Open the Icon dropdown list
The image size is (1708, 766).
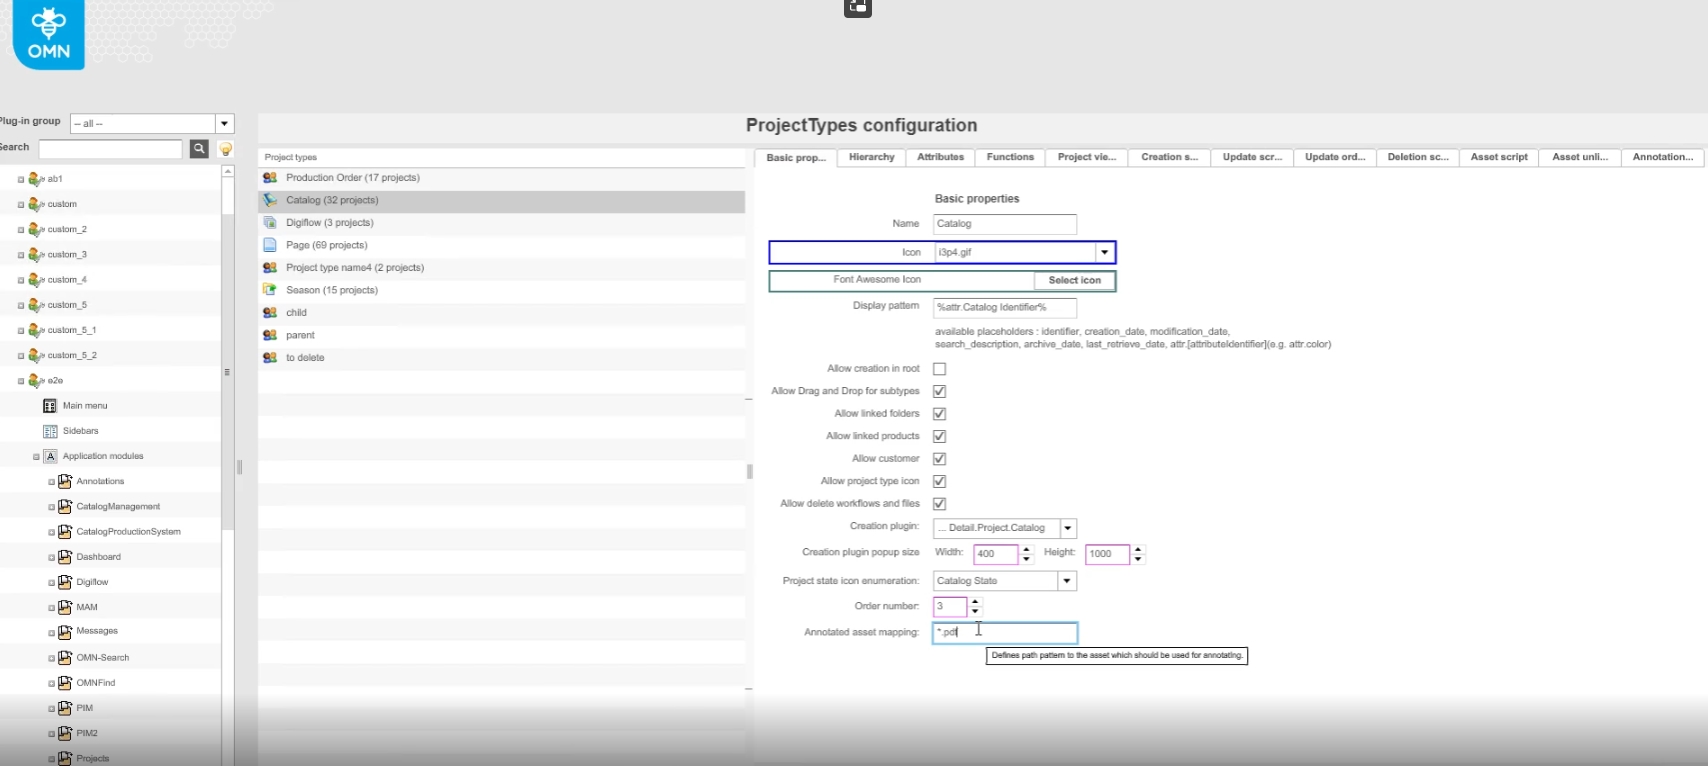tap(1104, 252)
